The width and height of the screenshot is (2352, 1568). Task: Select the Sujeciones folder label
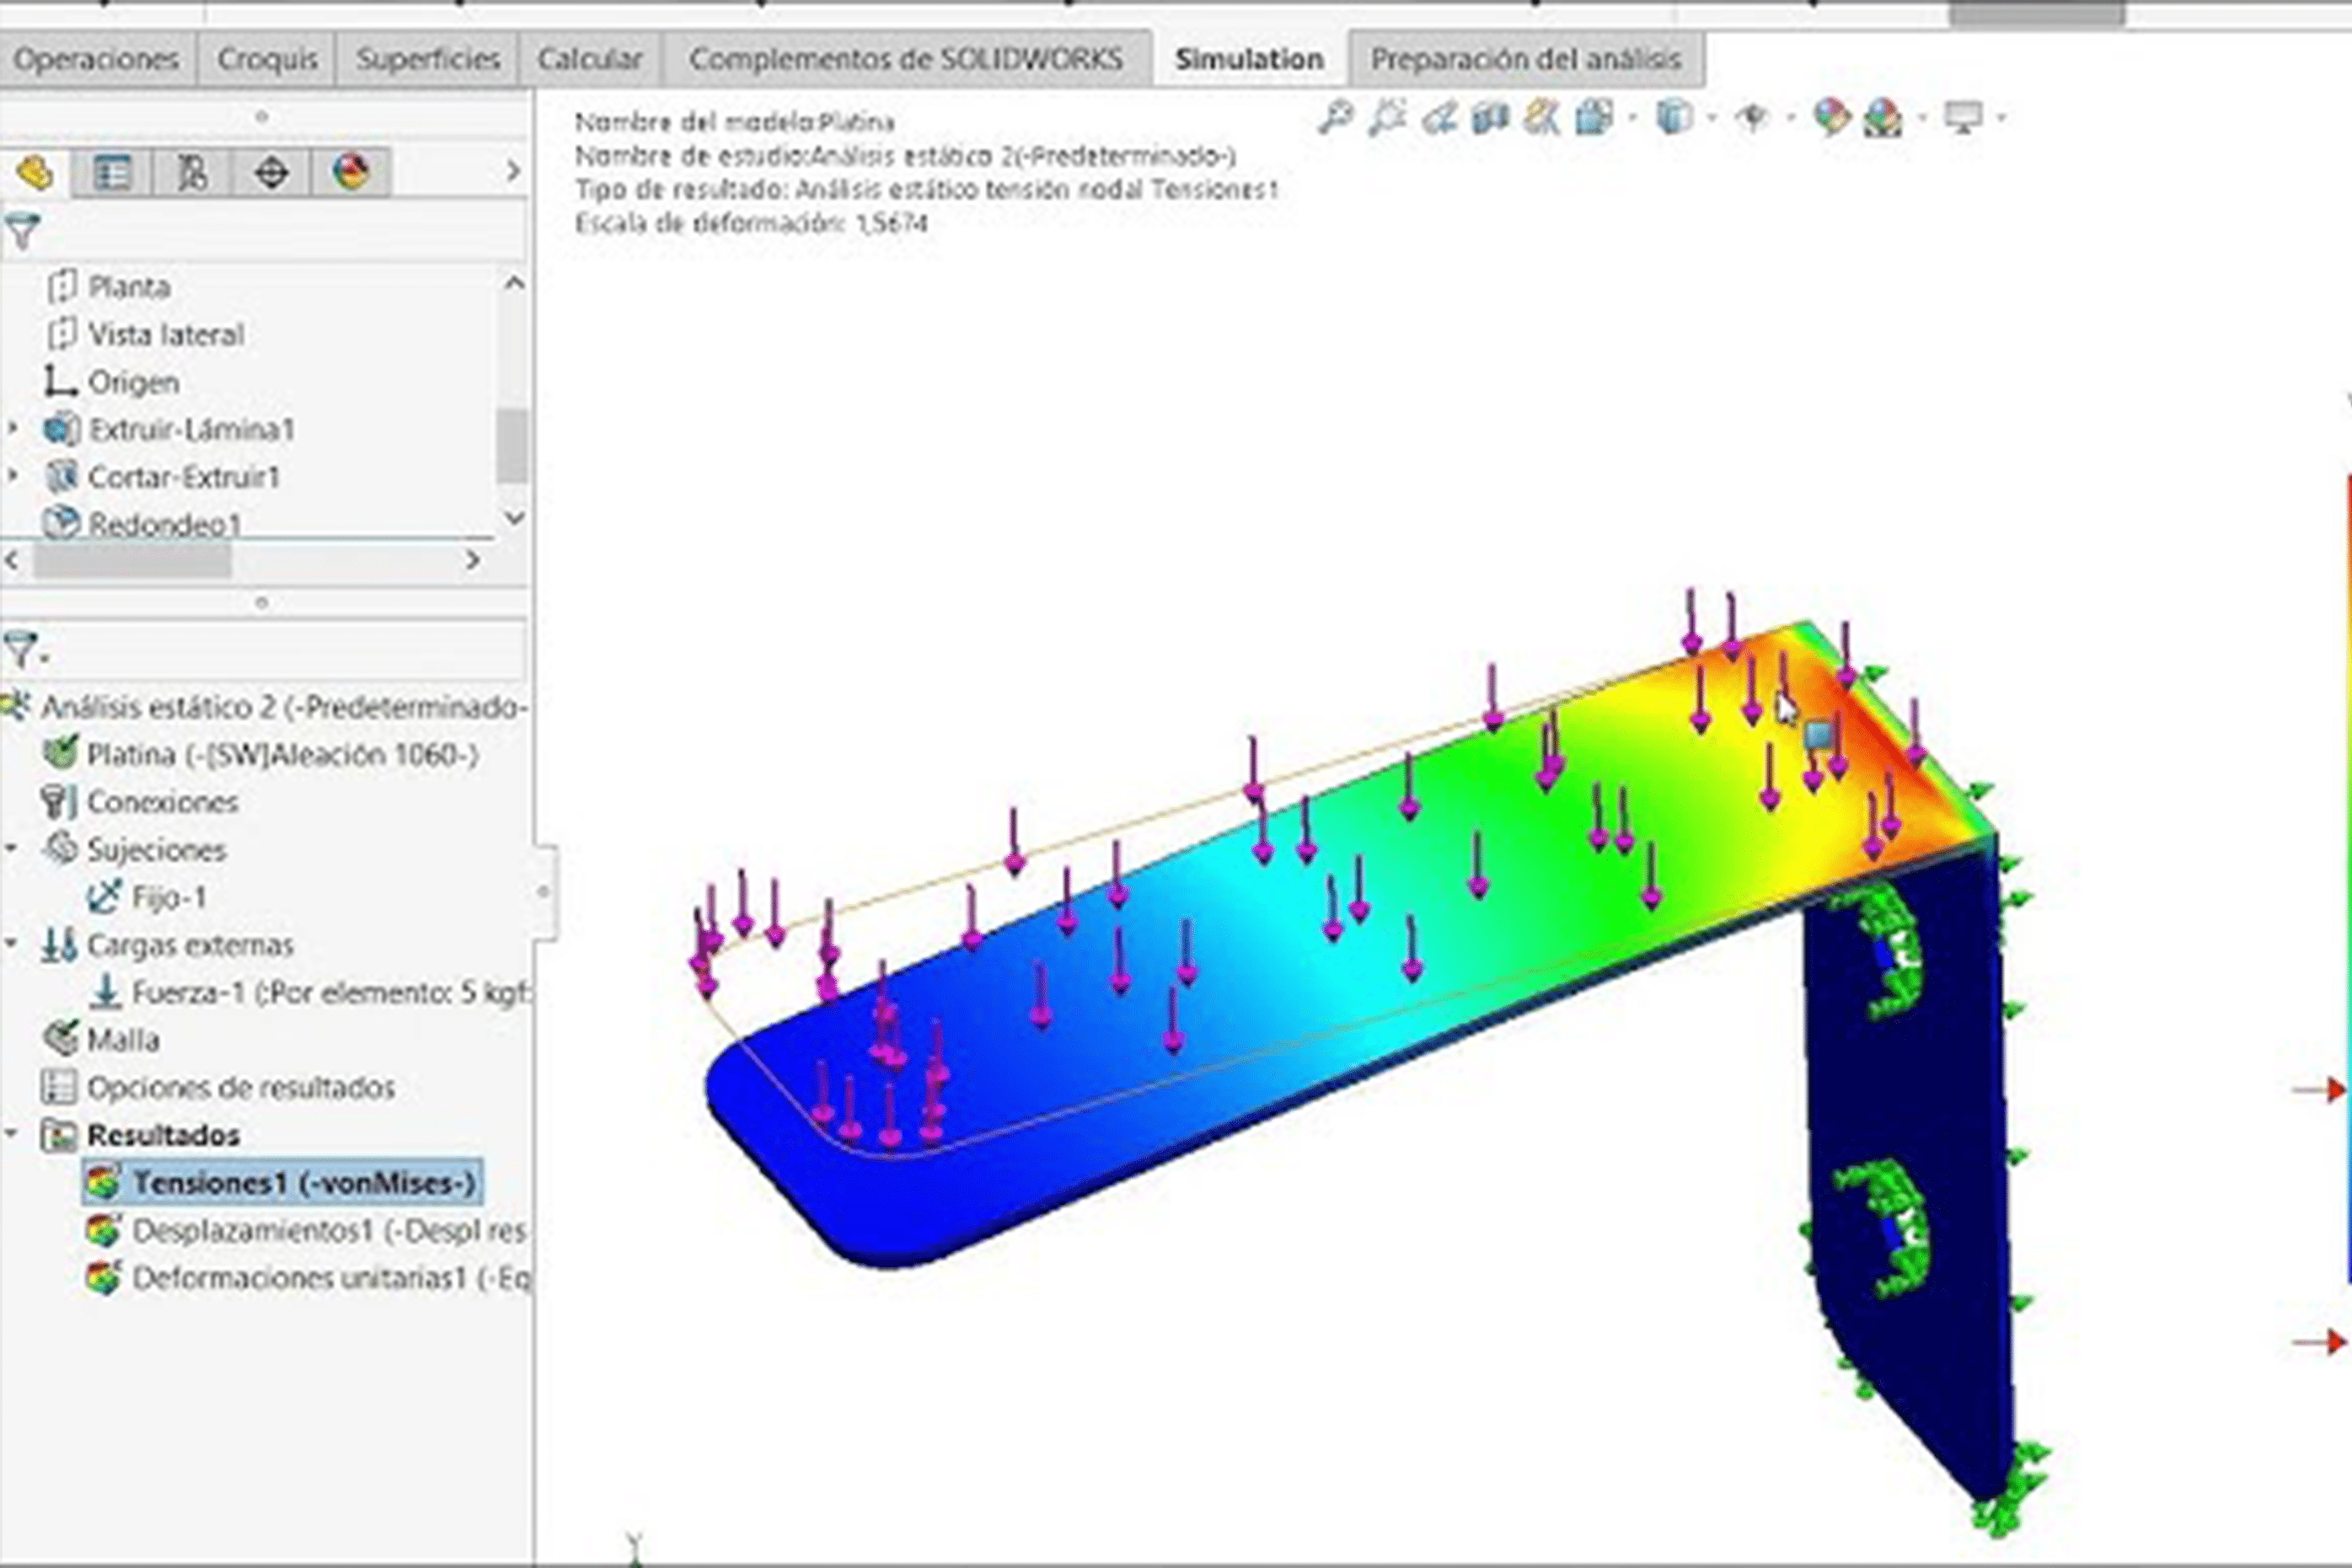click(157, 850)
